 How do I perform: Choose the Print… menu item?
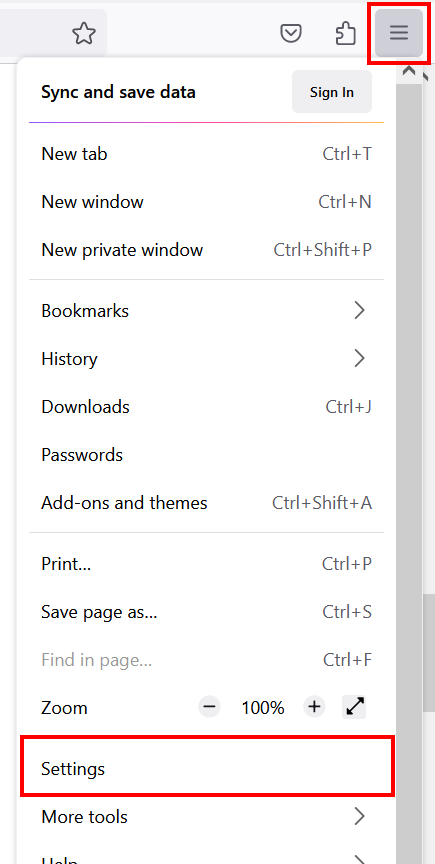pos(206,564)
